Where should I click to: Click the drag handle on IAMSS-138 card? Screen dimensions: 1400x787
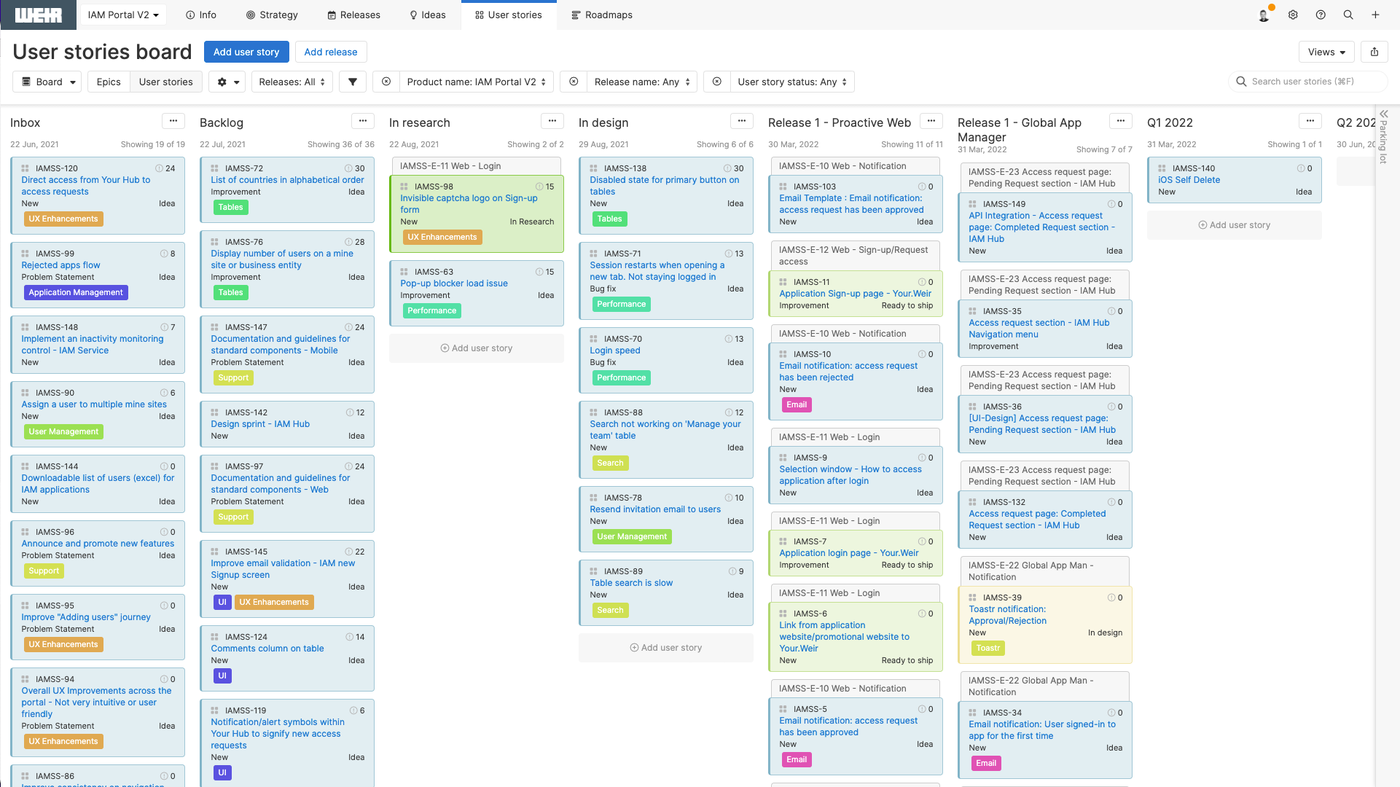594,169
